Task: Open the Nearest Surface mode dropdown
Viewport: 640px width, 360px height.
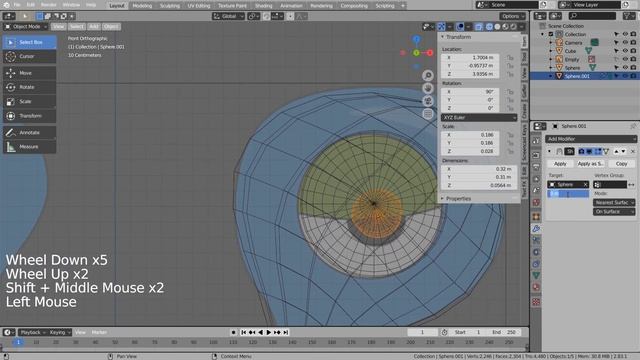Action: tap(614, 202)
